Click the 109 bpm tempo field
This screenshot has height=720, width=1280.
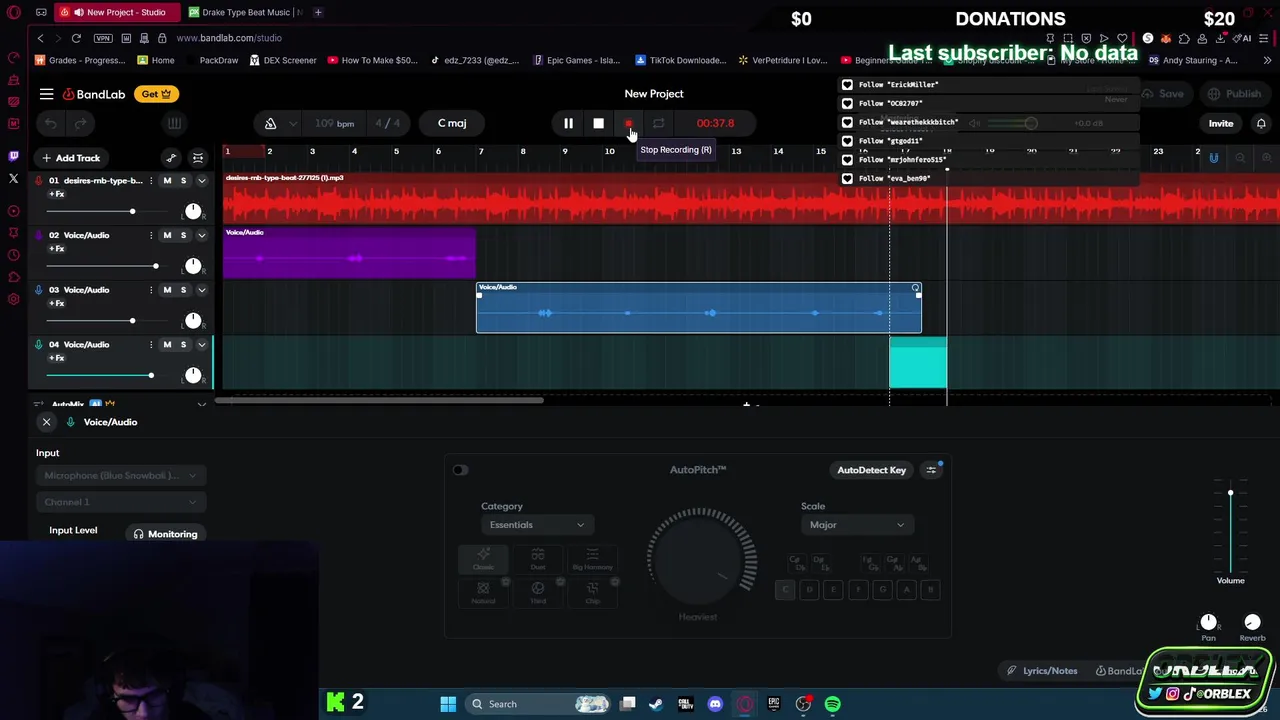click(334, 123)
